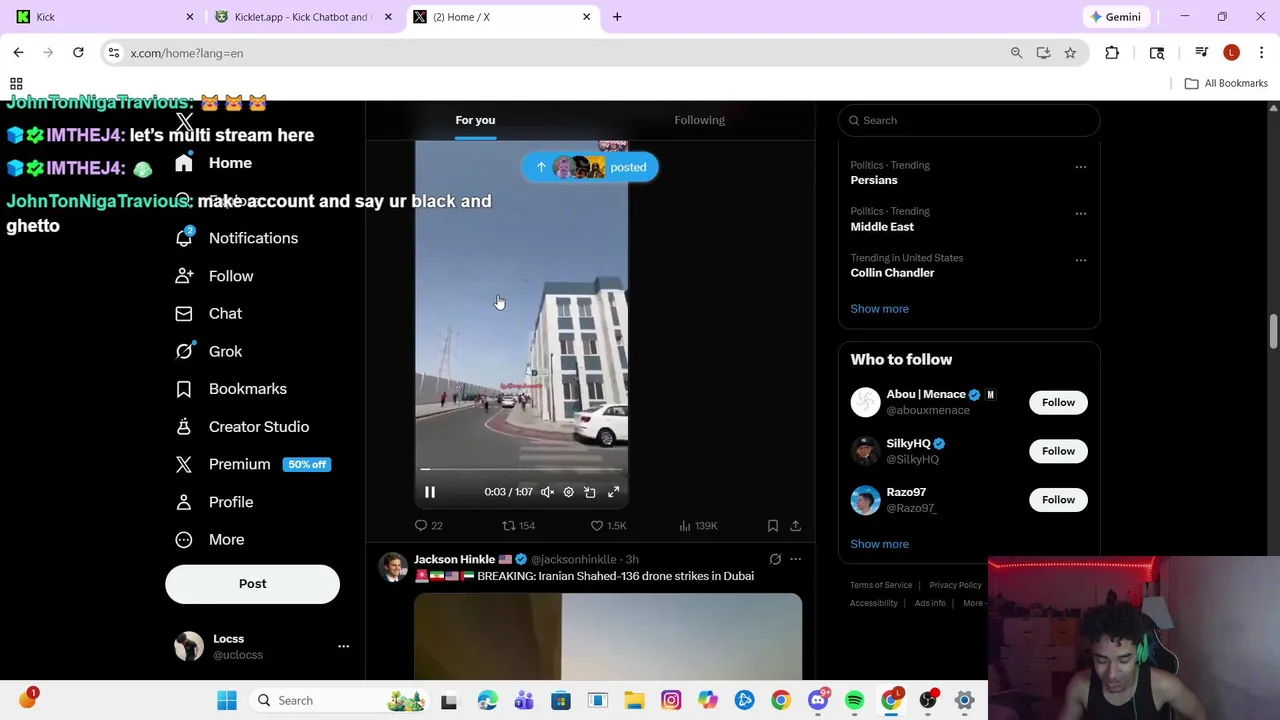Switch to the Kicklet.app browser tab
The image size is (1280, 720).
pyautogui.click(x=304, y=17)
